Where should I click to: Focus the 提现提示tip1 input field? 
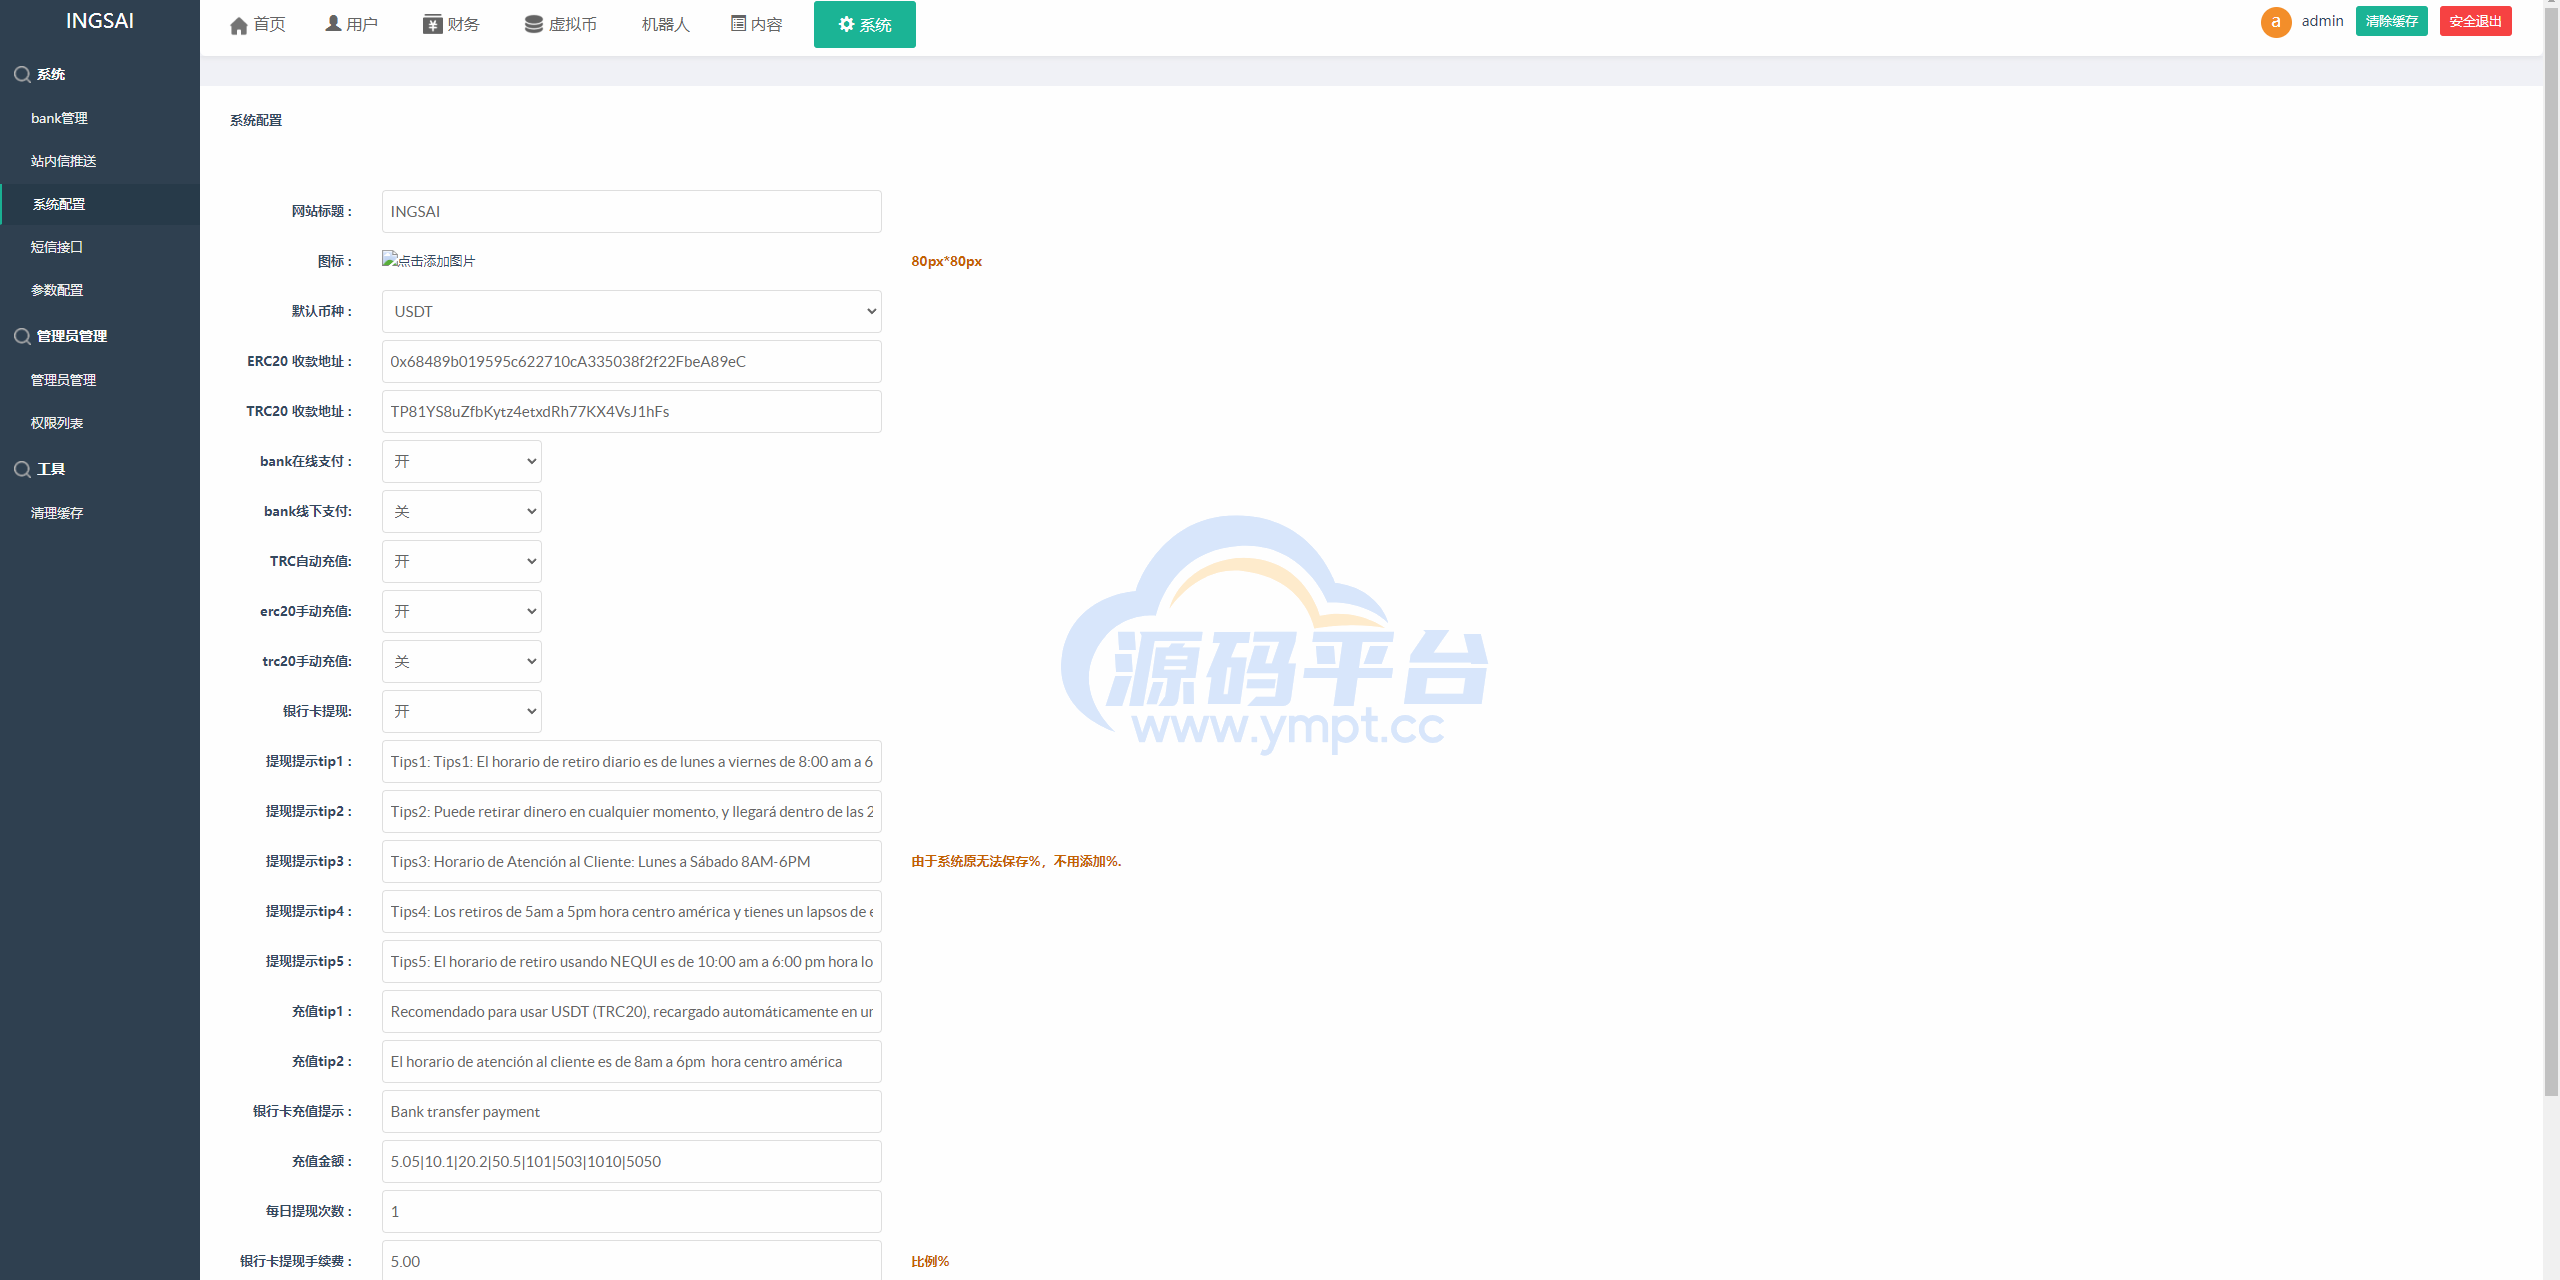[632, 761]
